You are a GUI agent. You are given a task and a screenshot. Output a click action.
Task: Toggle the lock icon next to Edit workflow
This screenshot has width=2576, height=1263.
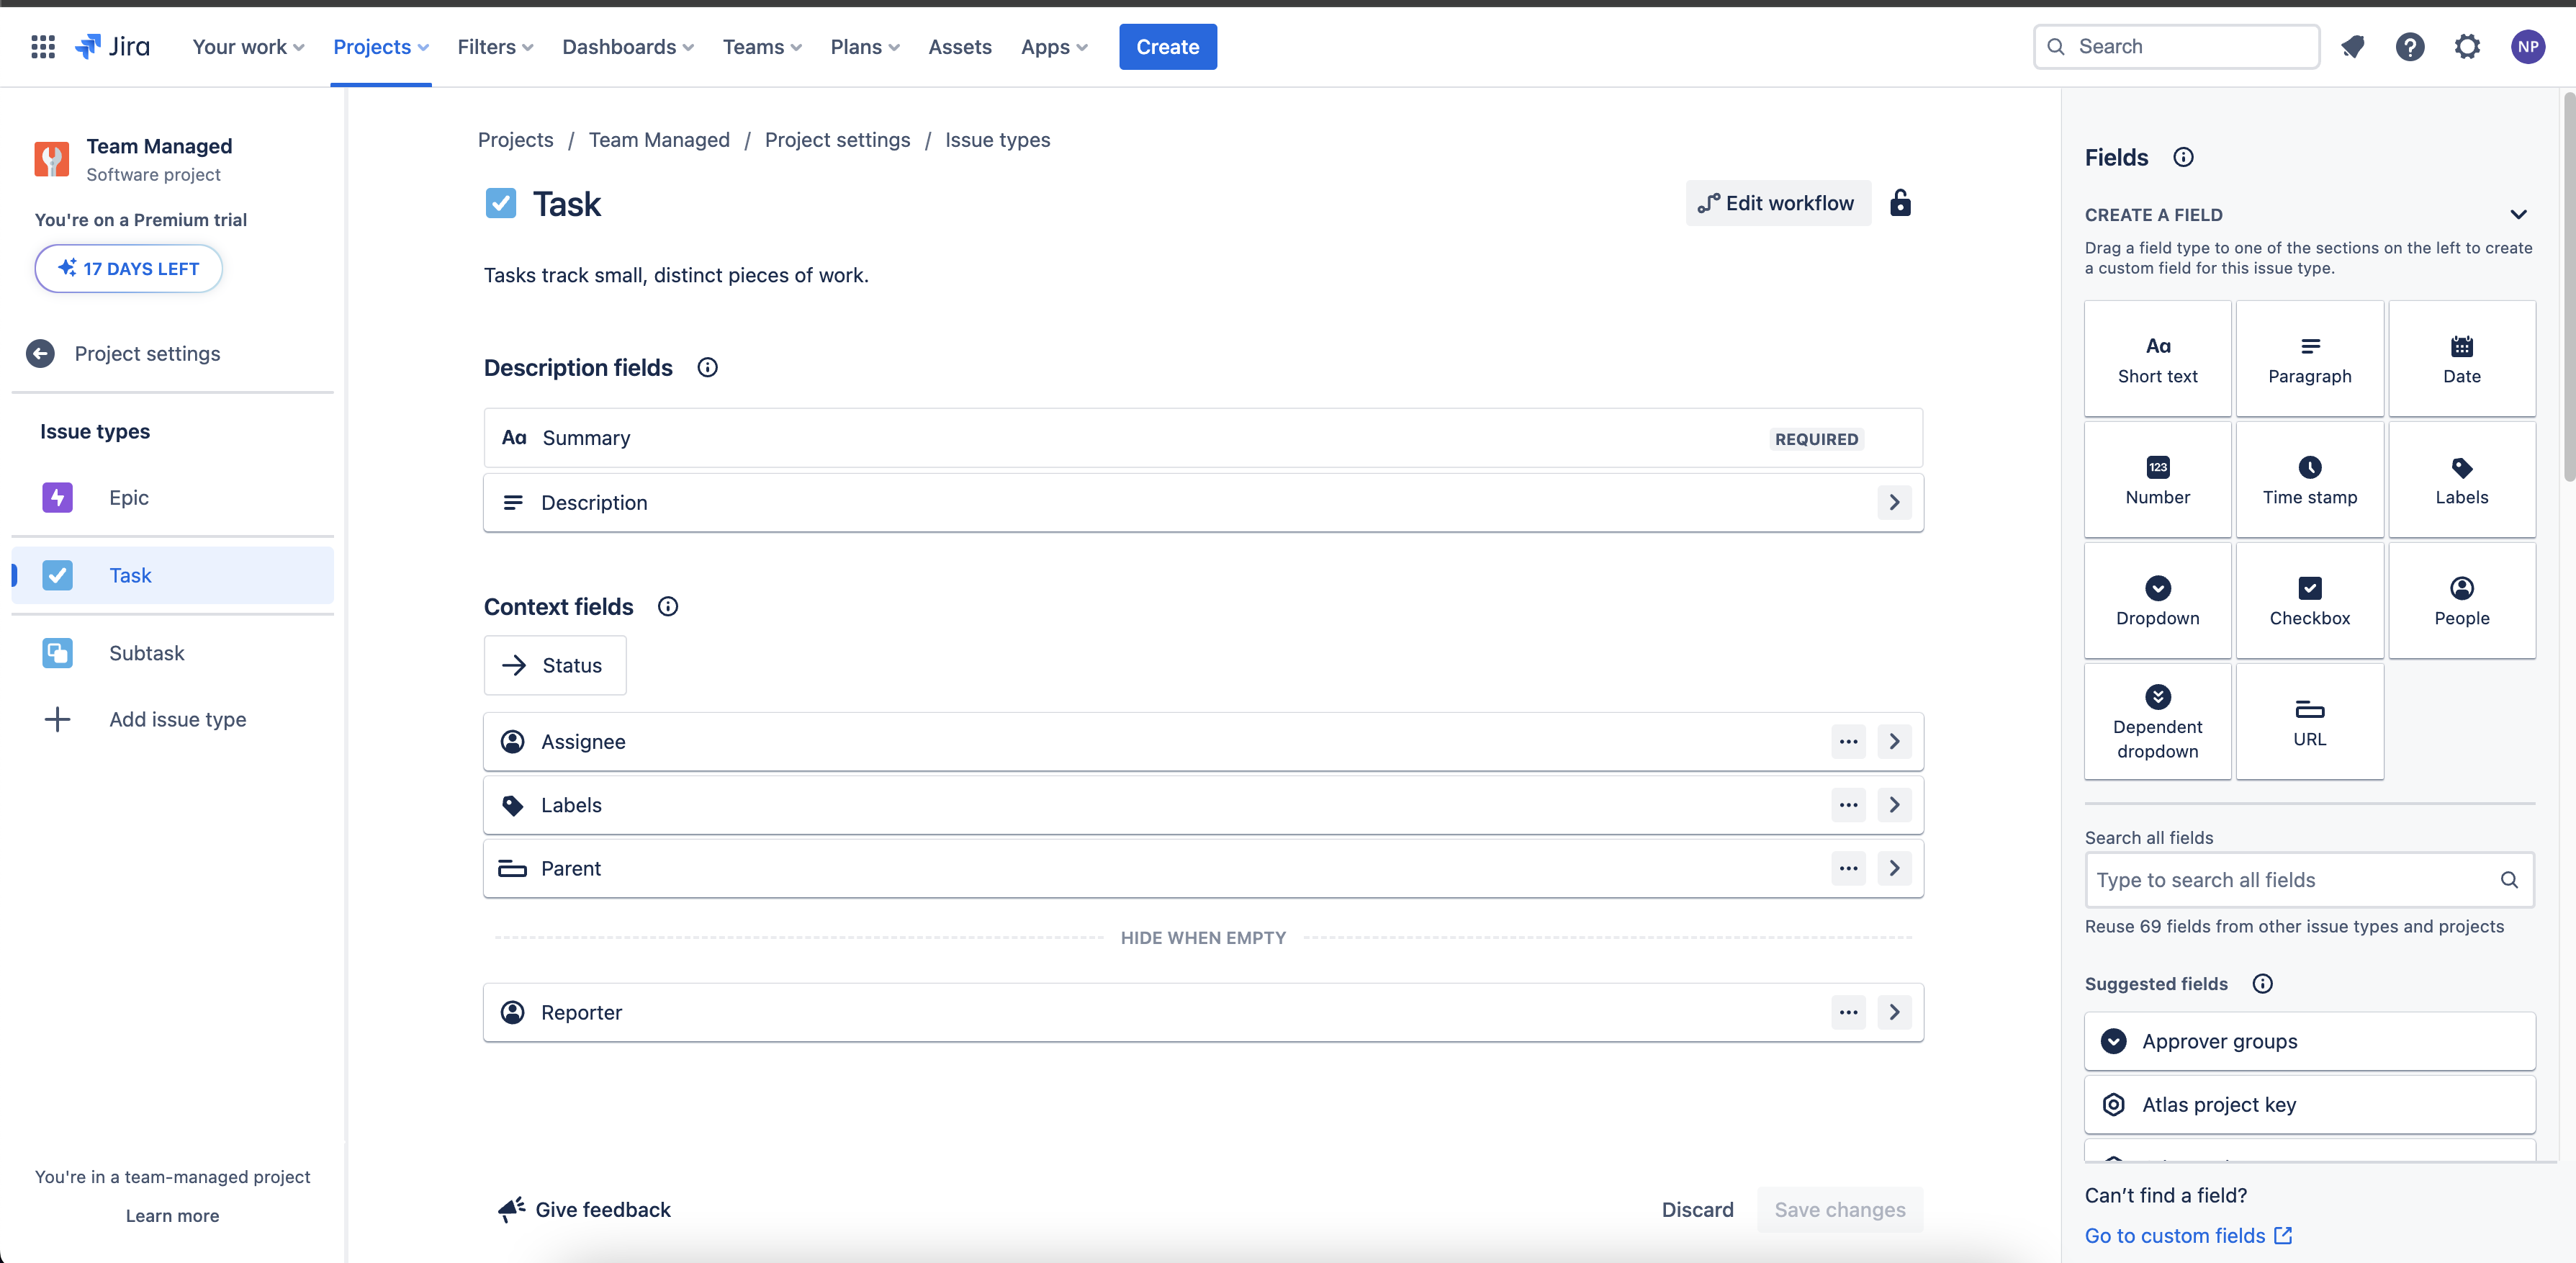click(x=1901, y=203)
